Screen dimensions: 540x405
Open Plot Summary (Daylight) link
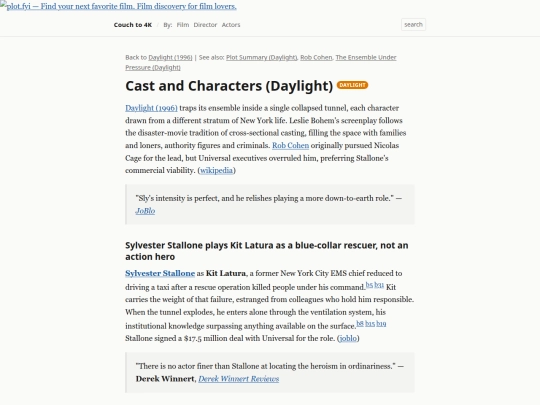point(261,58)
